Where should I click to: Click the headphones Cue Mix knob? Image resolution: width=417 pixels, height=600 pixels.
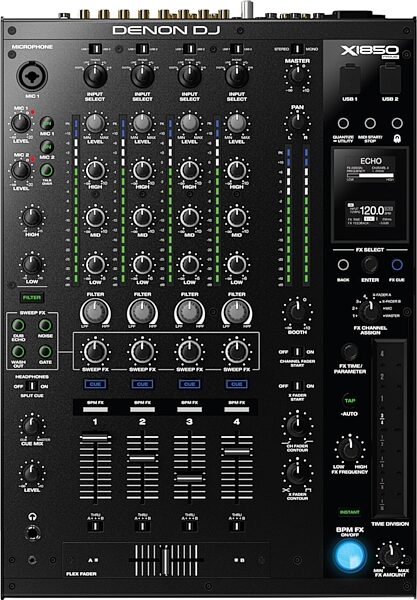click(32, 426)
